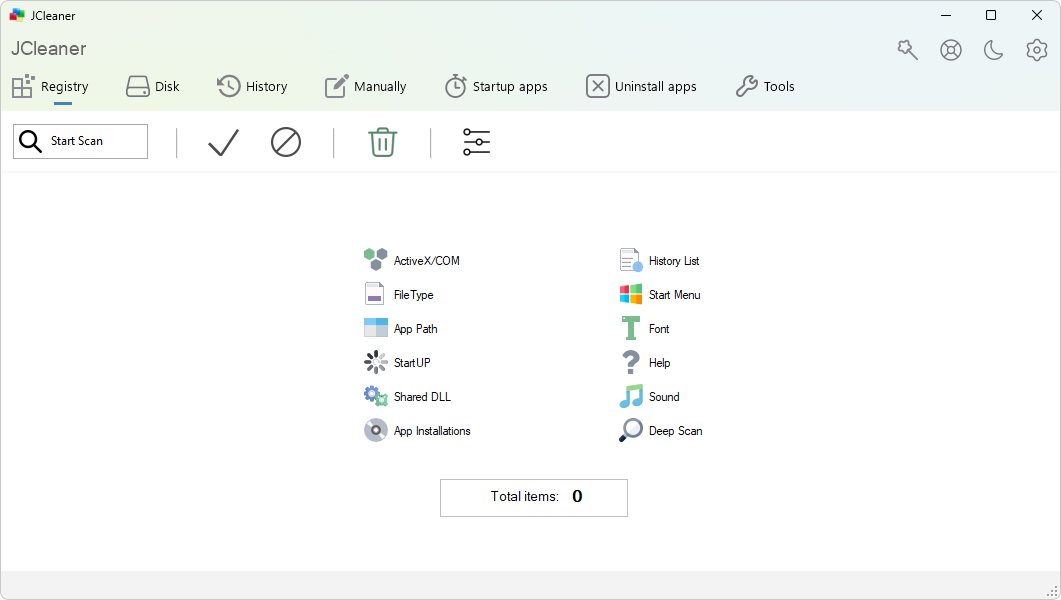The width and height of the screenshot is (1061, 600).
Task: Select the Help category label
Action: (660, 363)
